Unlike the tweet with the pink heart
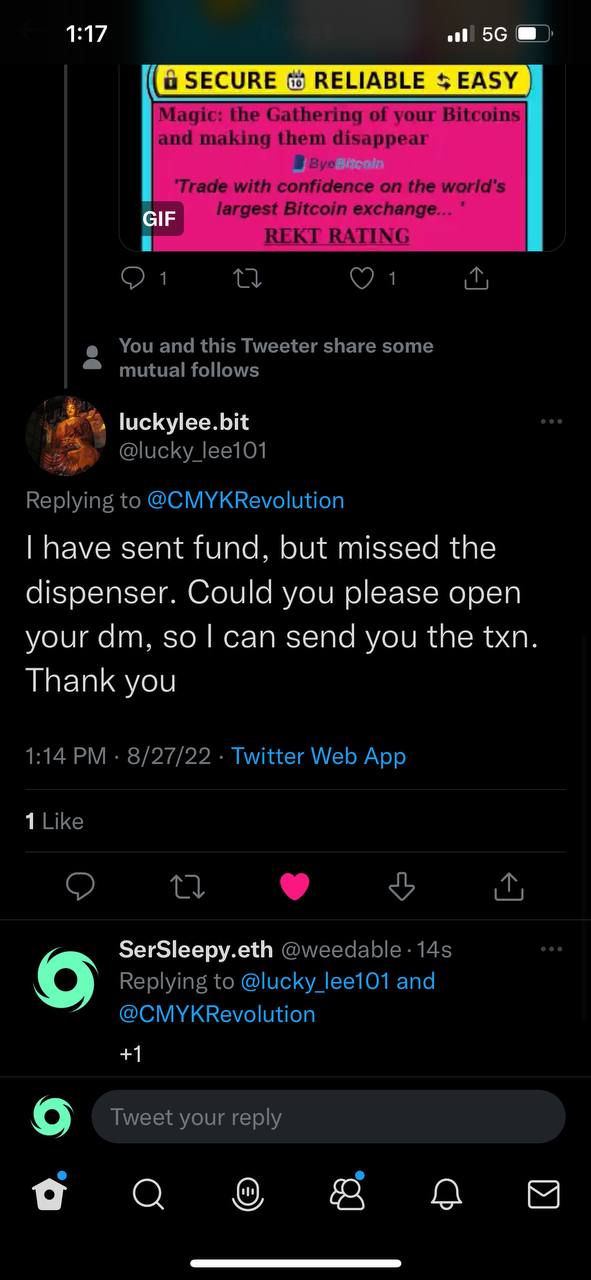 point(294,886)
